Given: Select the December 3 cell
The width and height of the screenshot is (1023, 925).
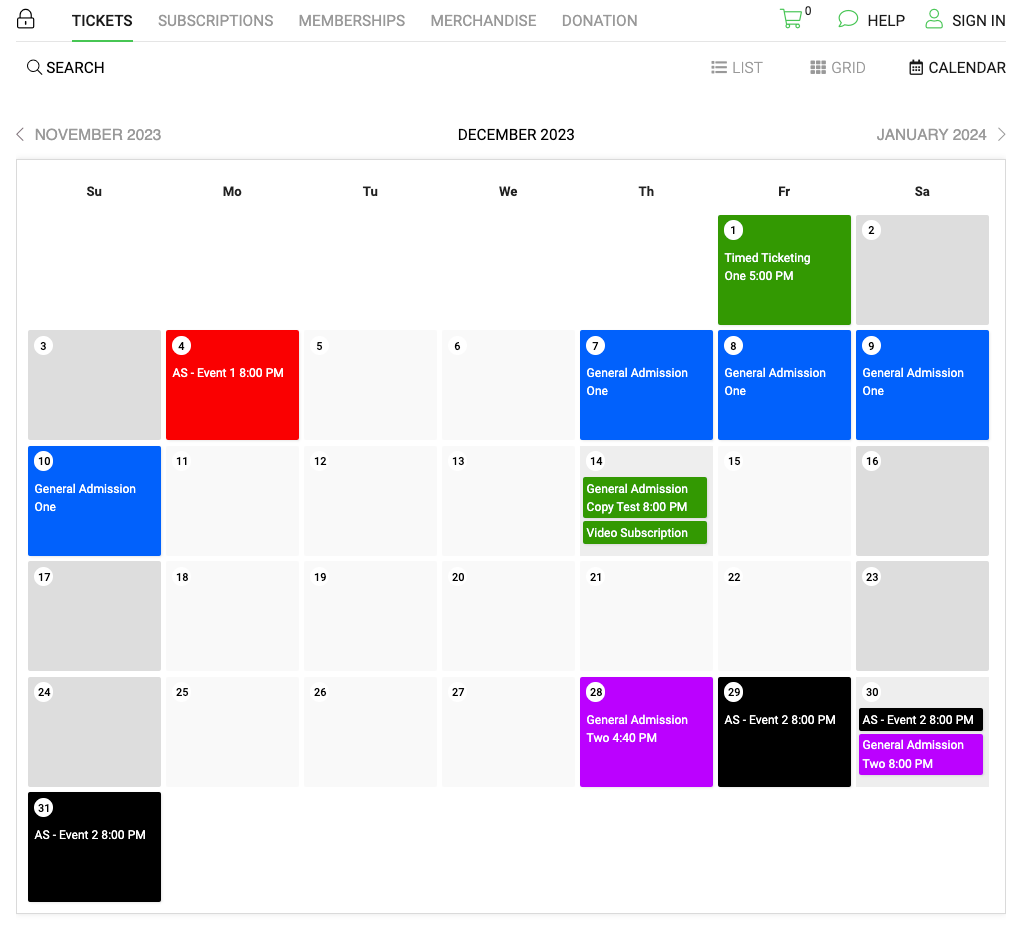Looking at the screenshot, I should coord(95,385).
